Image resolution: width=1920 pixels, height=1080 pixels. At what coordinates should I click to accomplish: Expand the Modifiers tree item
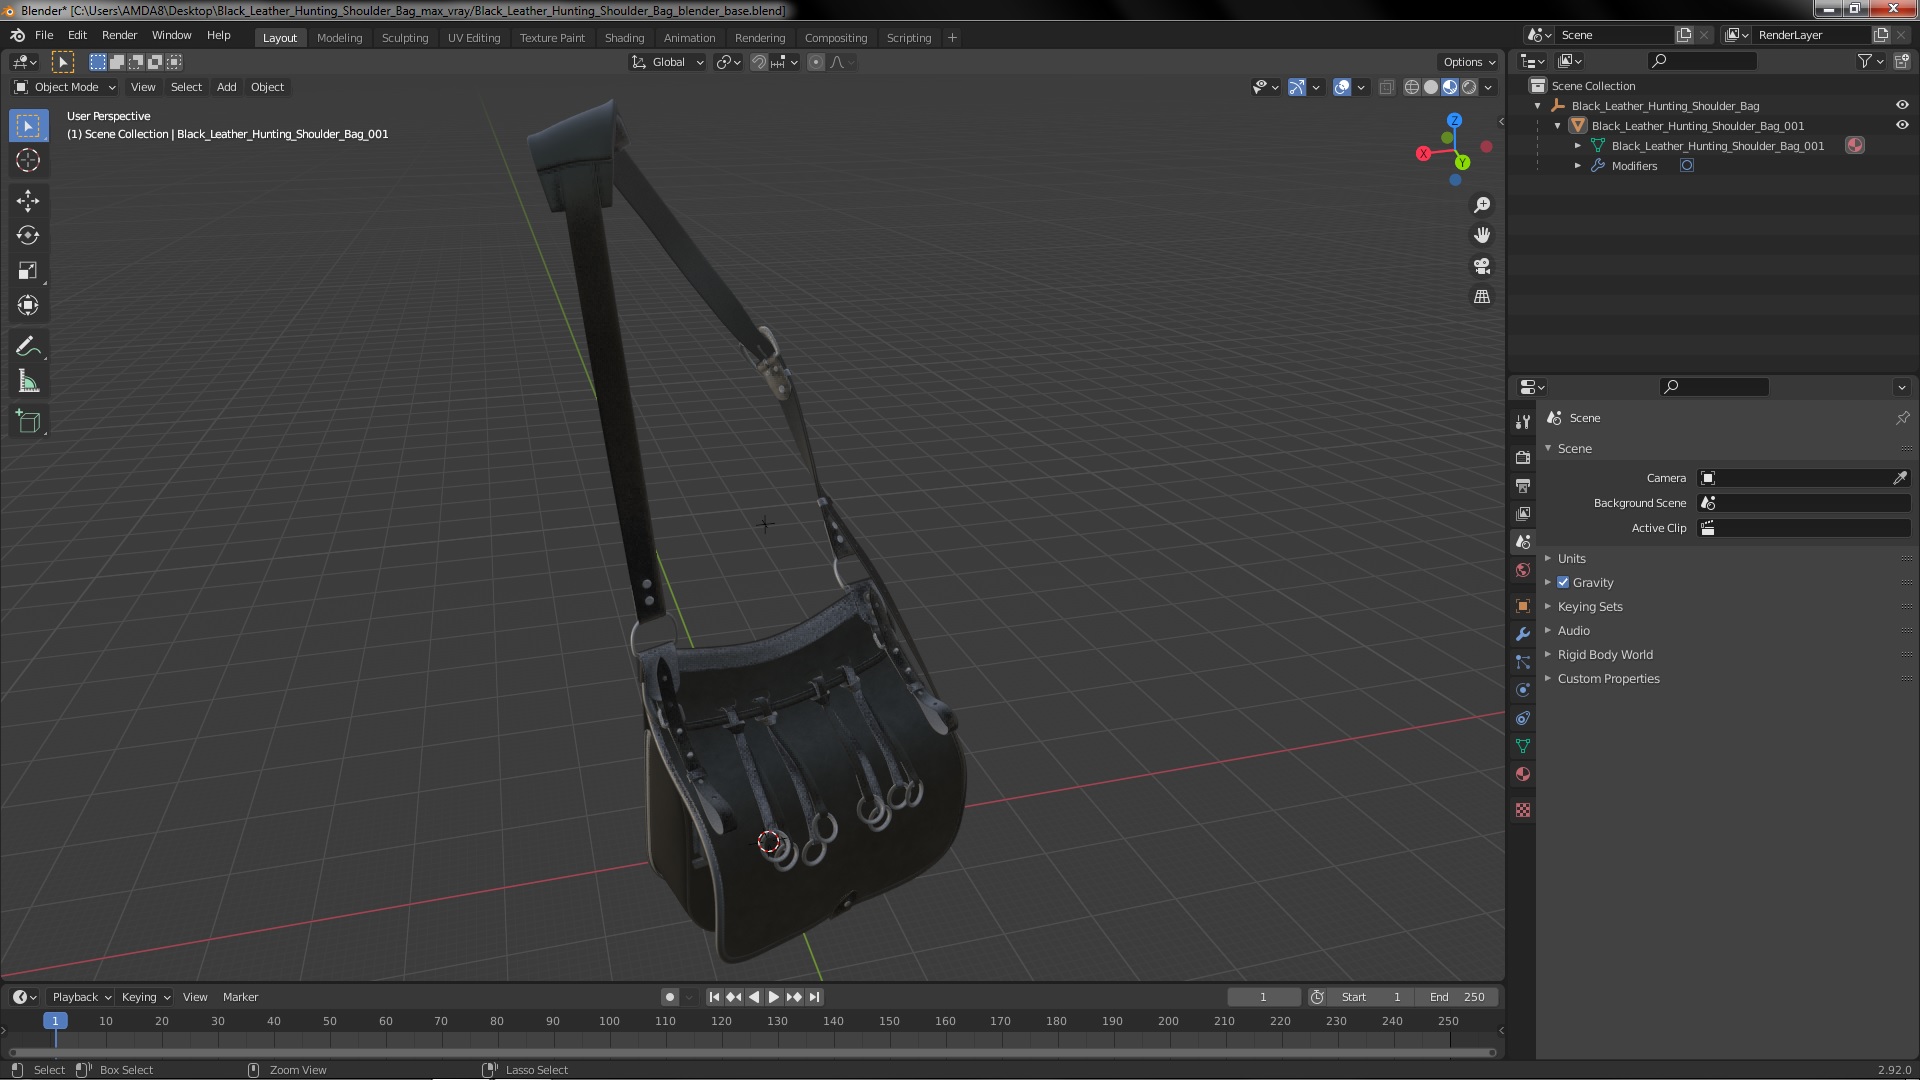1578,166
